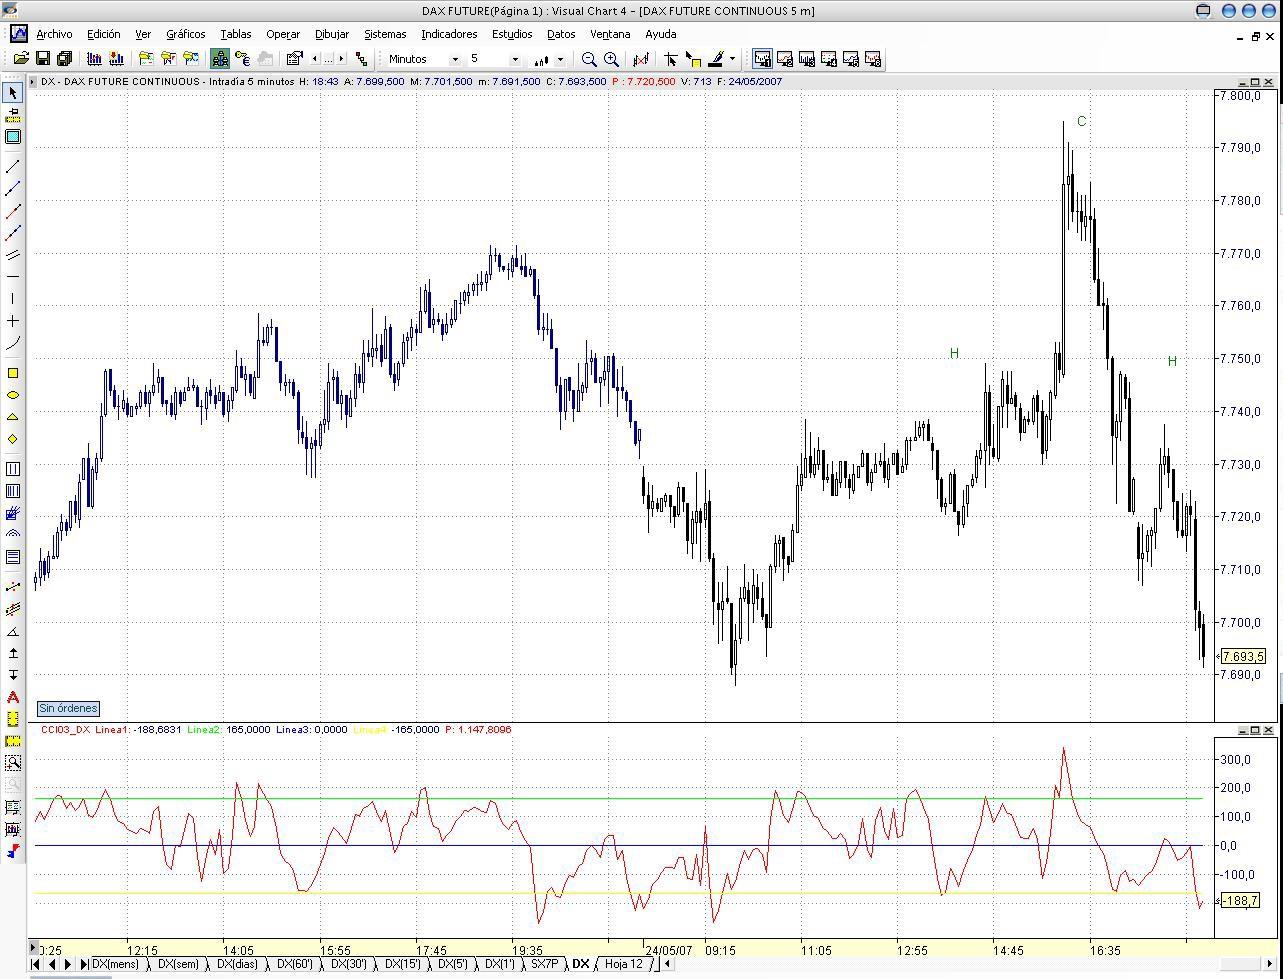Screen dimensions: 1283x979
Task: Open the Datos menu
Action: click(x=561, y=34)
